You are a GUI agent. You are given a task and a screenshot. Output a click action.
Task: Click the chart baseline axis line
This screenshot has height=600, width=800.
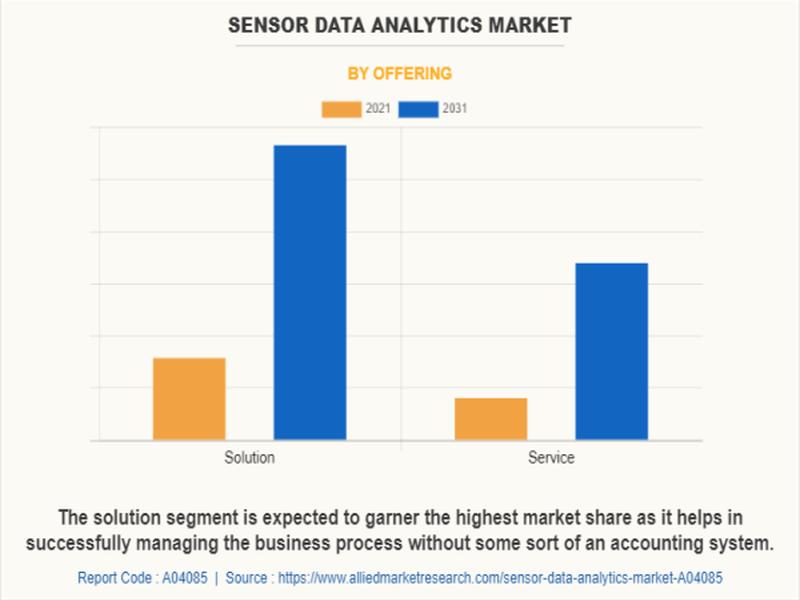coord(396,441)
